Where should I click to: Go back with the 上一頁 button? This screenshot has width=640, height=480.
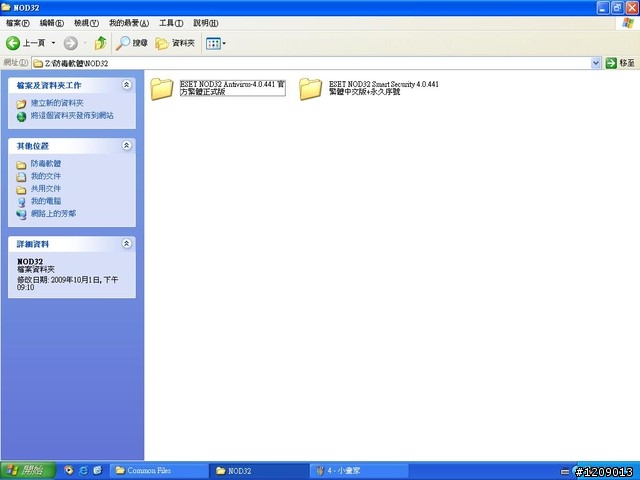coord(25,43)
